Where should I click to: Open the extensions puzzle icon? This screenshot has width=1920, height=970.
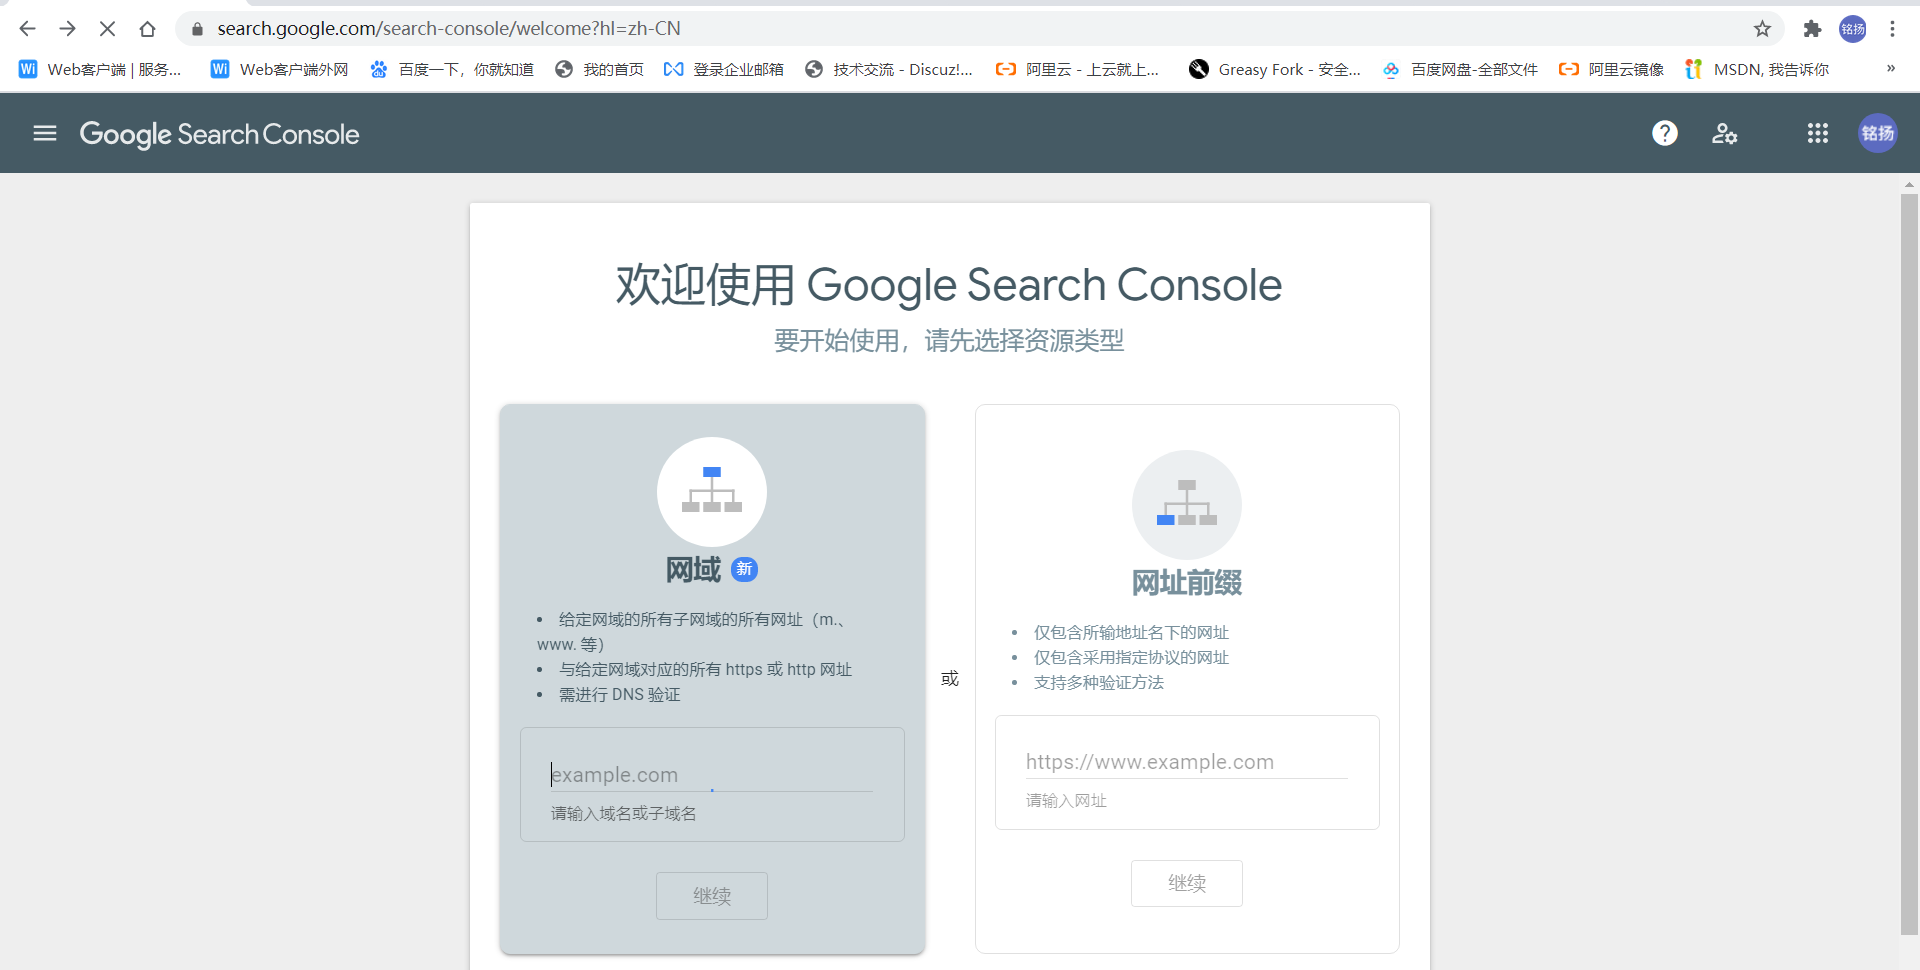click(1812, 29)
